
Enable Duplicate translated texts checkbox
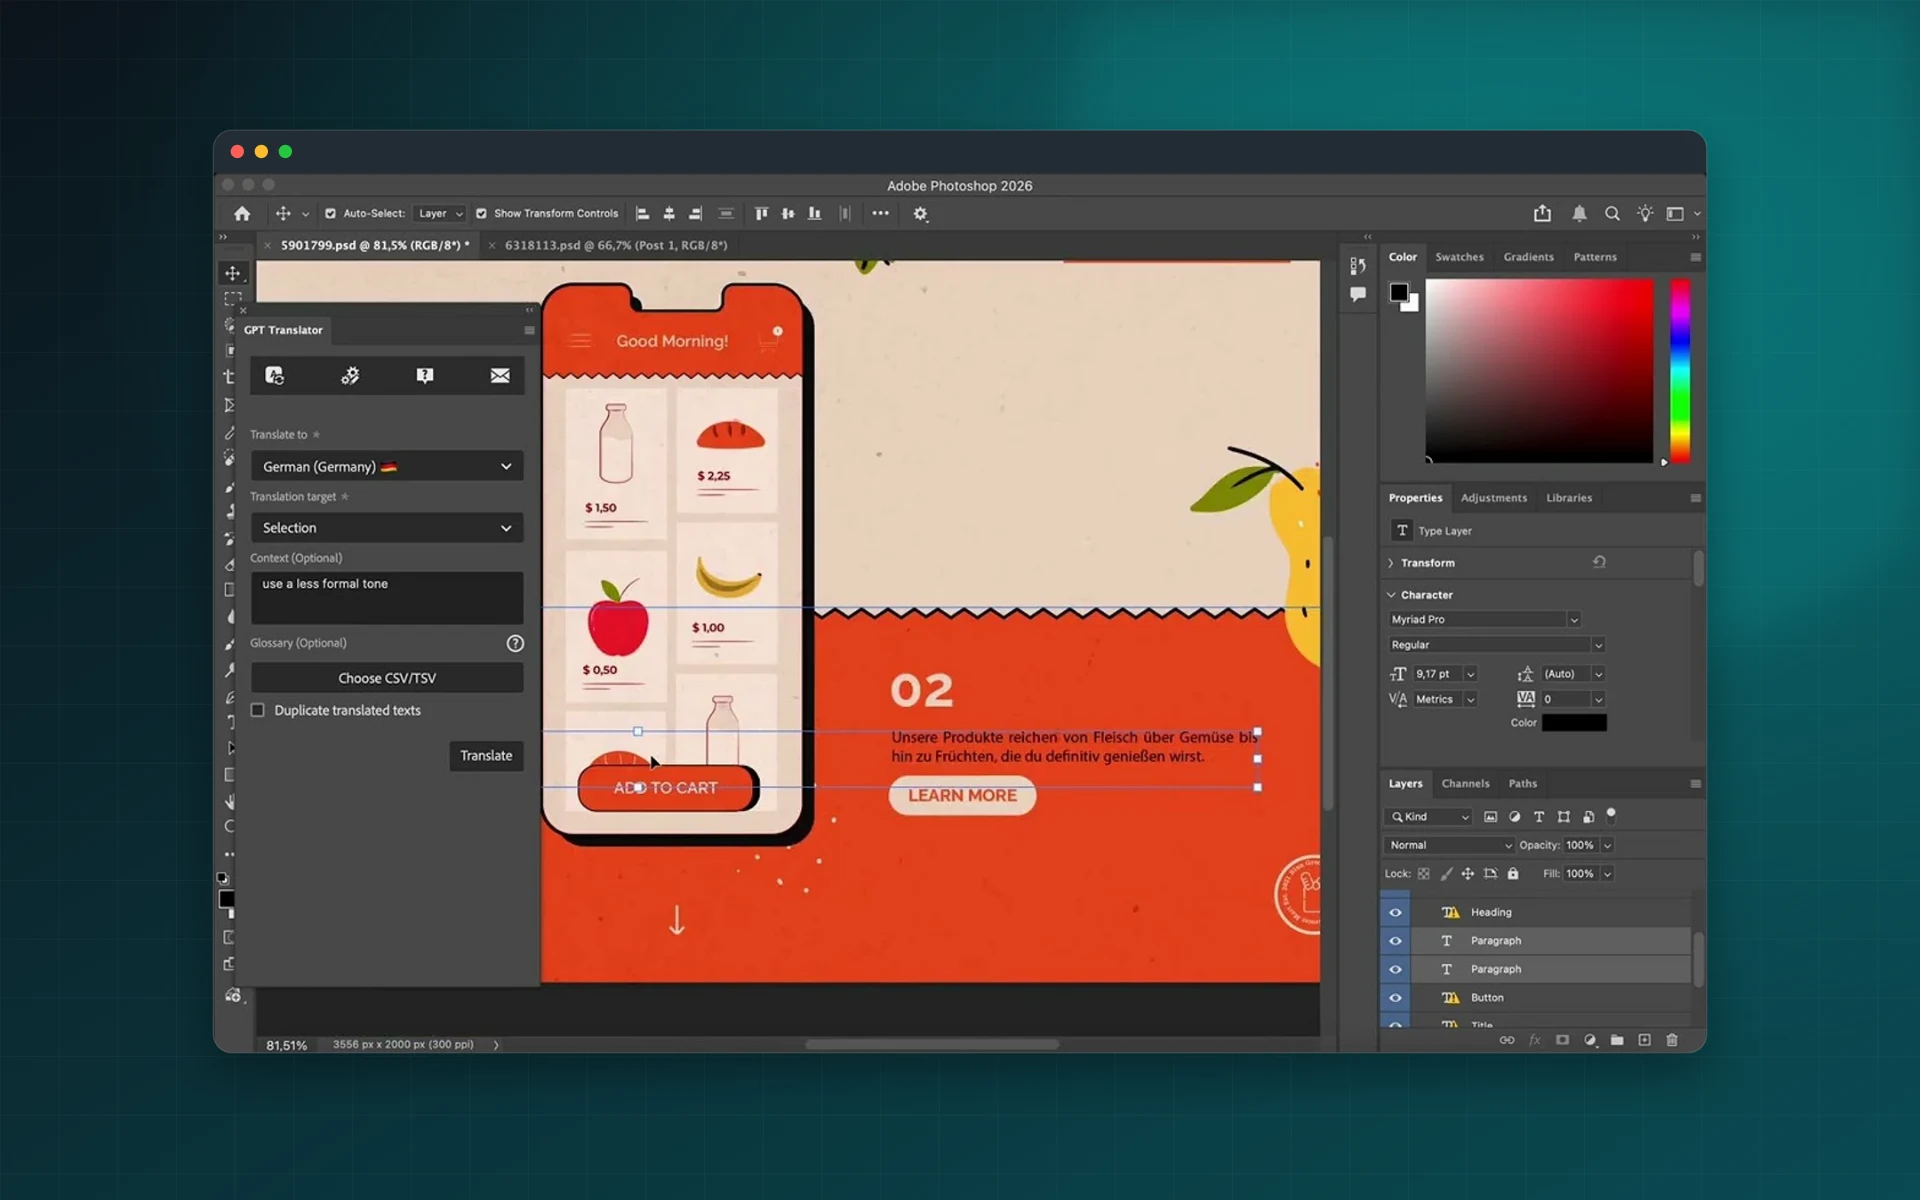tap(258, 710)
